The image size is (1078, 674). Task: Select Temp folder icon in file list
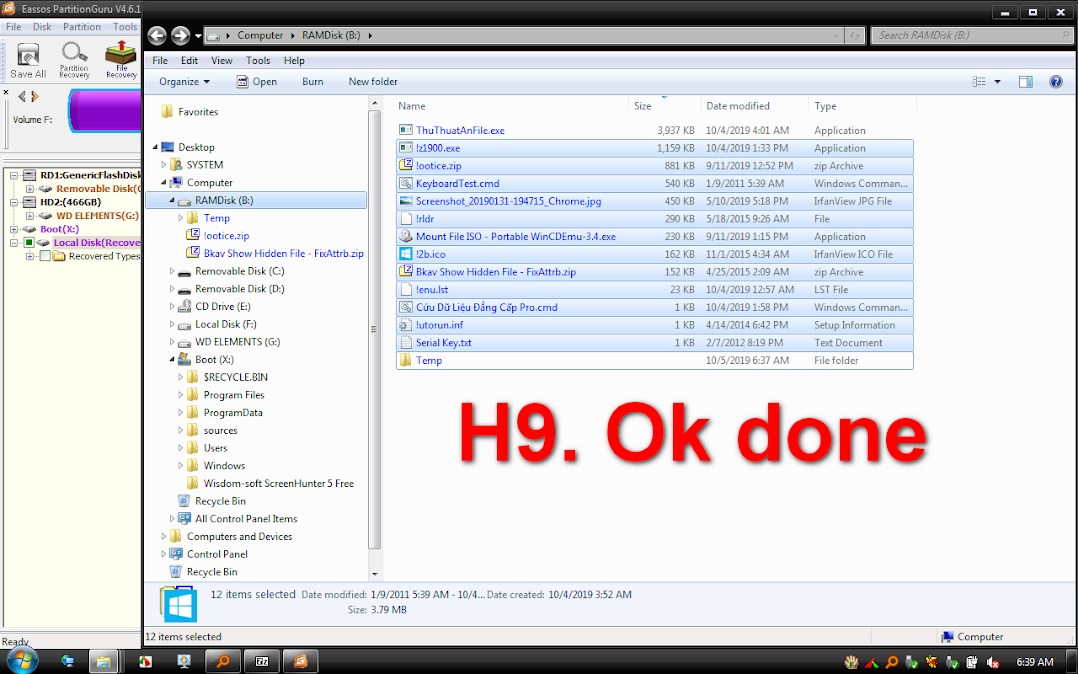(406, 360)
